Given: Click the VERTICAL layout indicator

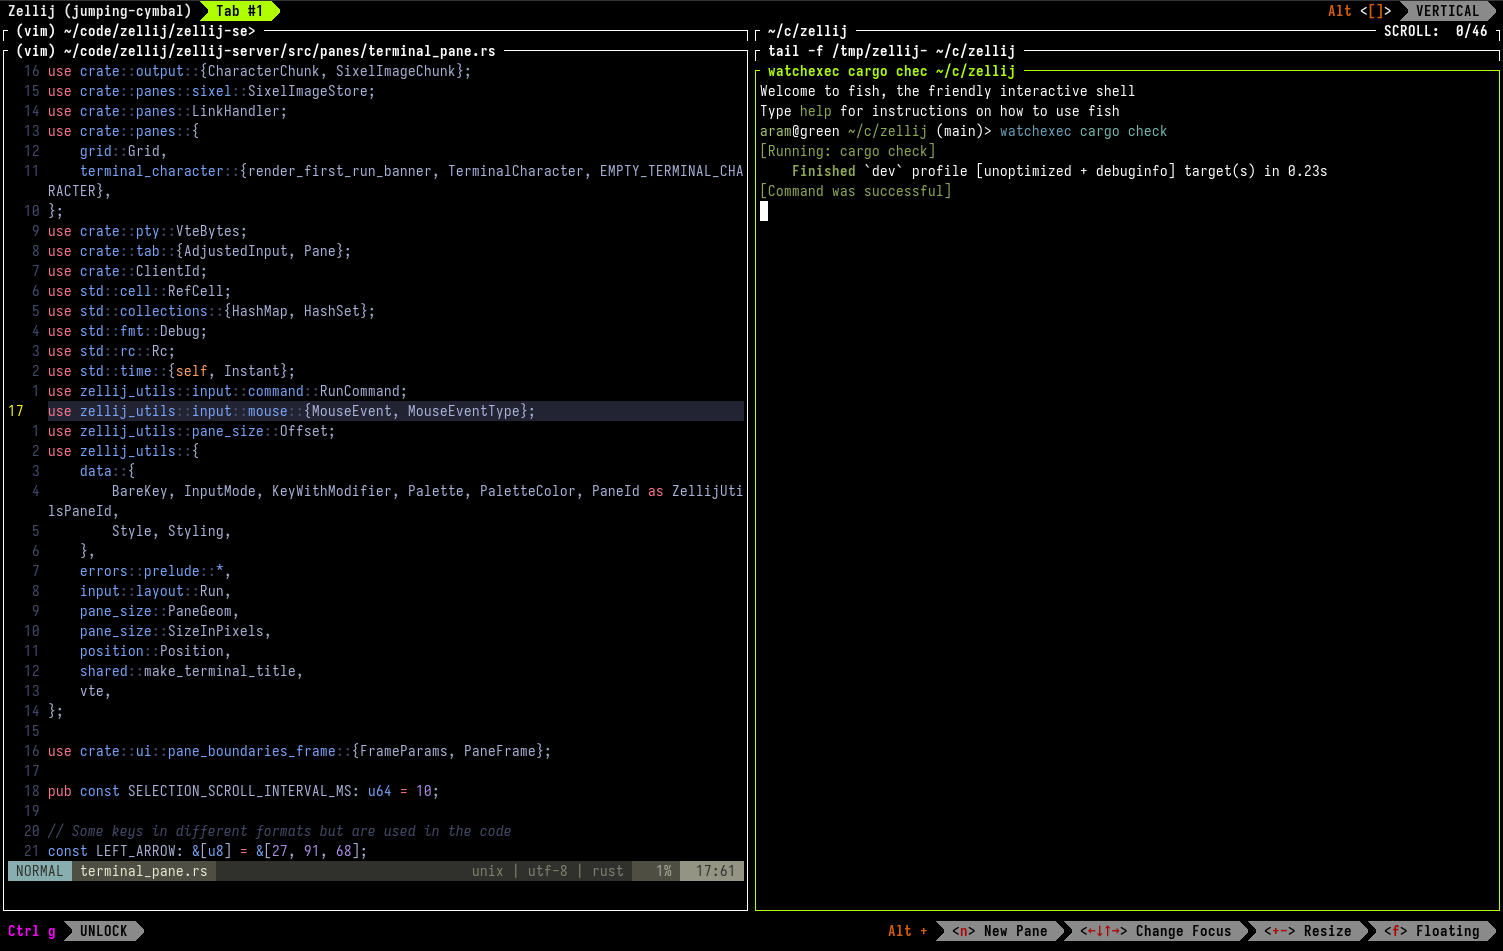Looking at the screenshot, I should pyautogui.click(x=1447, y=11).
